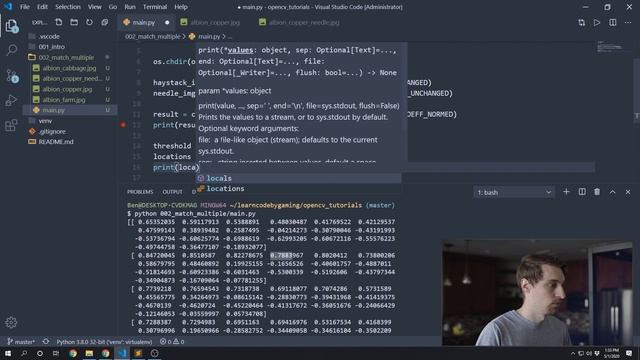Image resolution: width=640 pixels, height=360 pixels.
Task: Choose 'locations' autocomplete suggestion
Action: (298, 189)
